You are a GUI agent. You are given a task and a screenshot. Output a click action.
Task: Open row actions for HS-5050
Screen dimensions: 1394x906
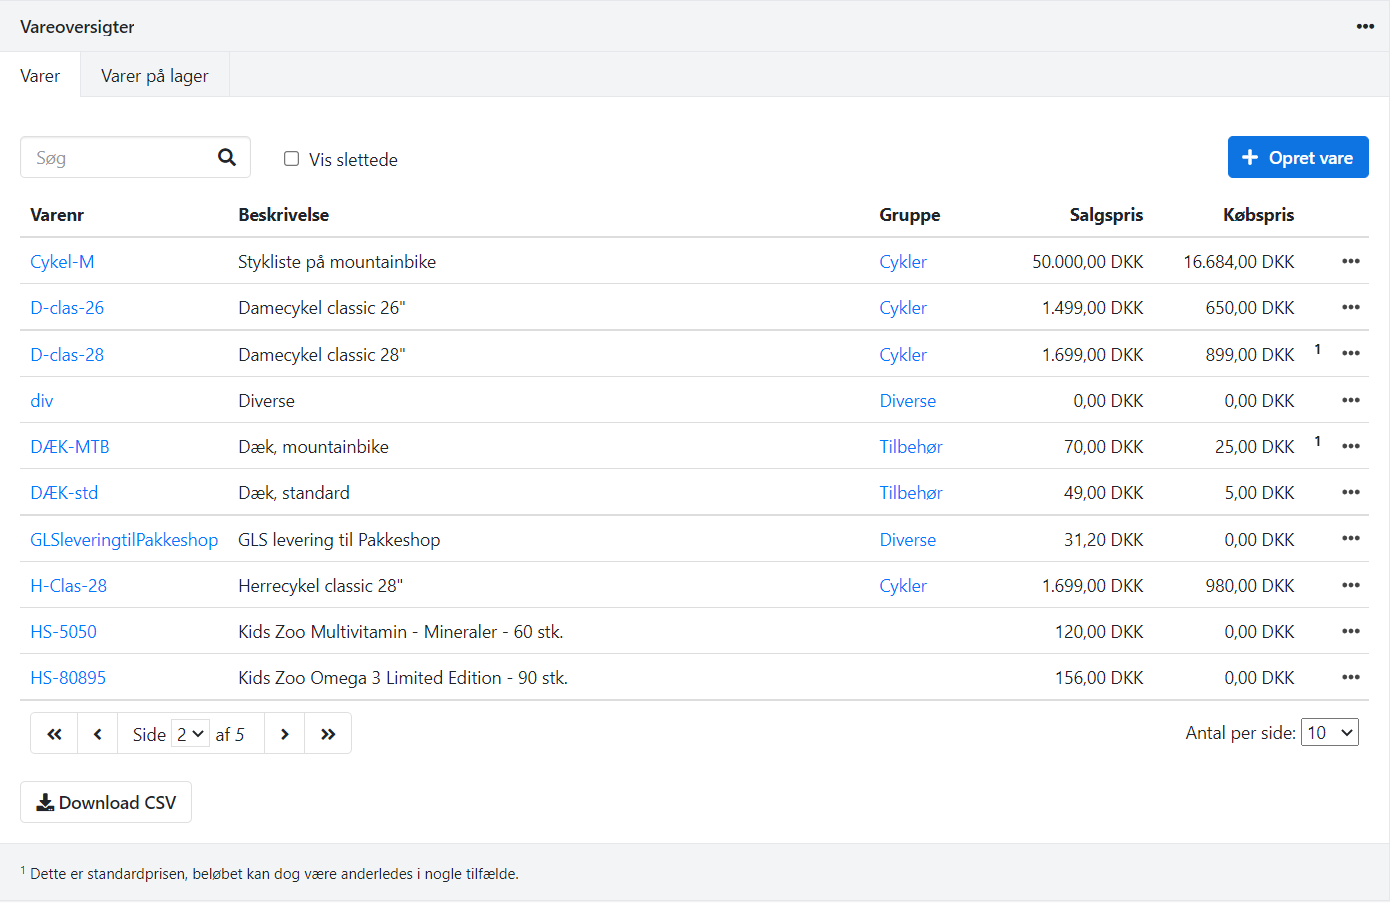1351,631
